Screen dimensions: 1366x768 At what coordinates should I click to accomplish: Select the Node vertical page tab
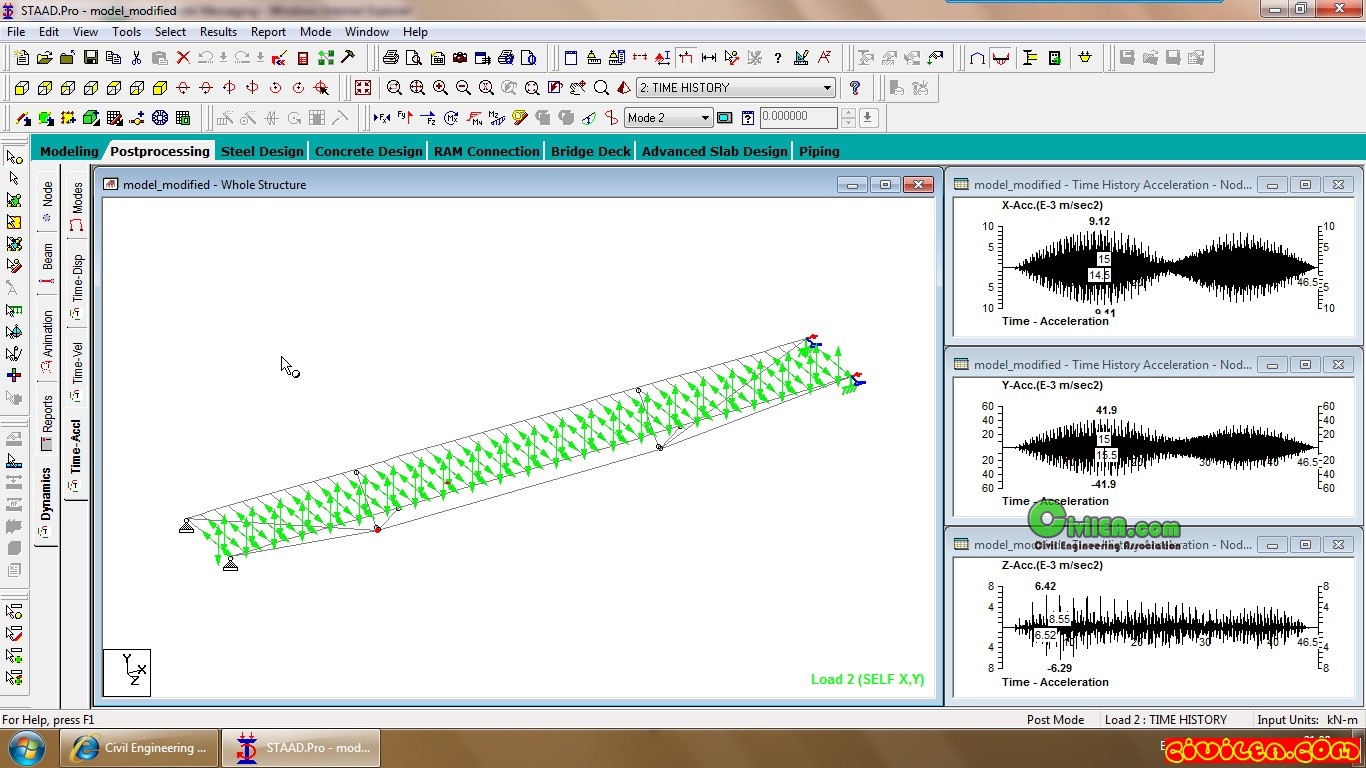pos(47,201)
